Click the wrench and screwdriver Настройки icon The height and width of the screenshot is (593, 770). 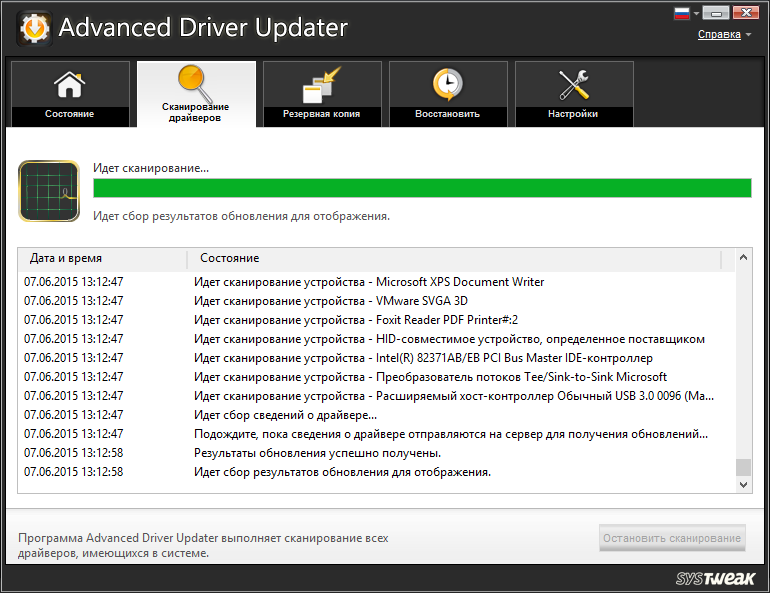point(573,84)
